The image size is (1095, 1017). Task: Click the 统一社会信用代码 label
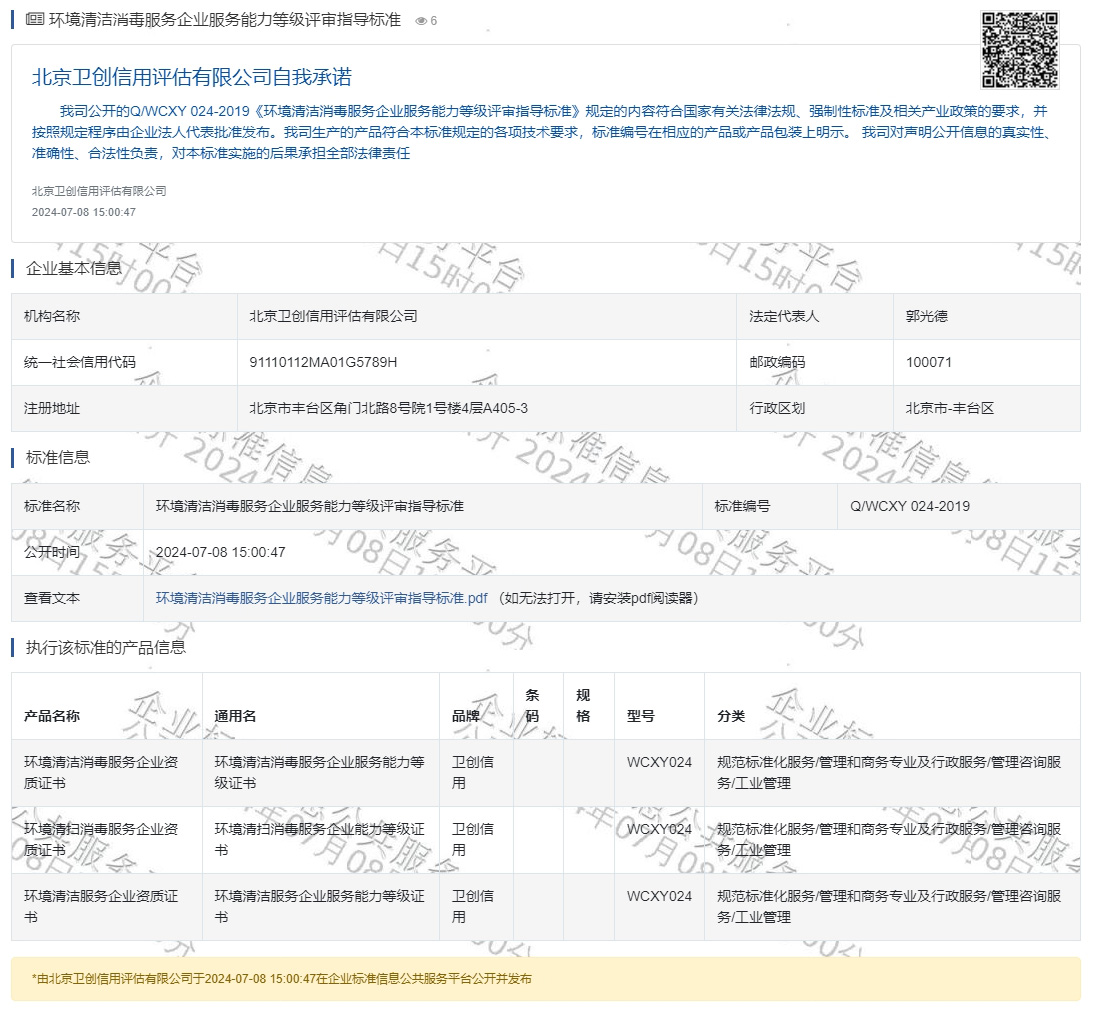point(80,362)
